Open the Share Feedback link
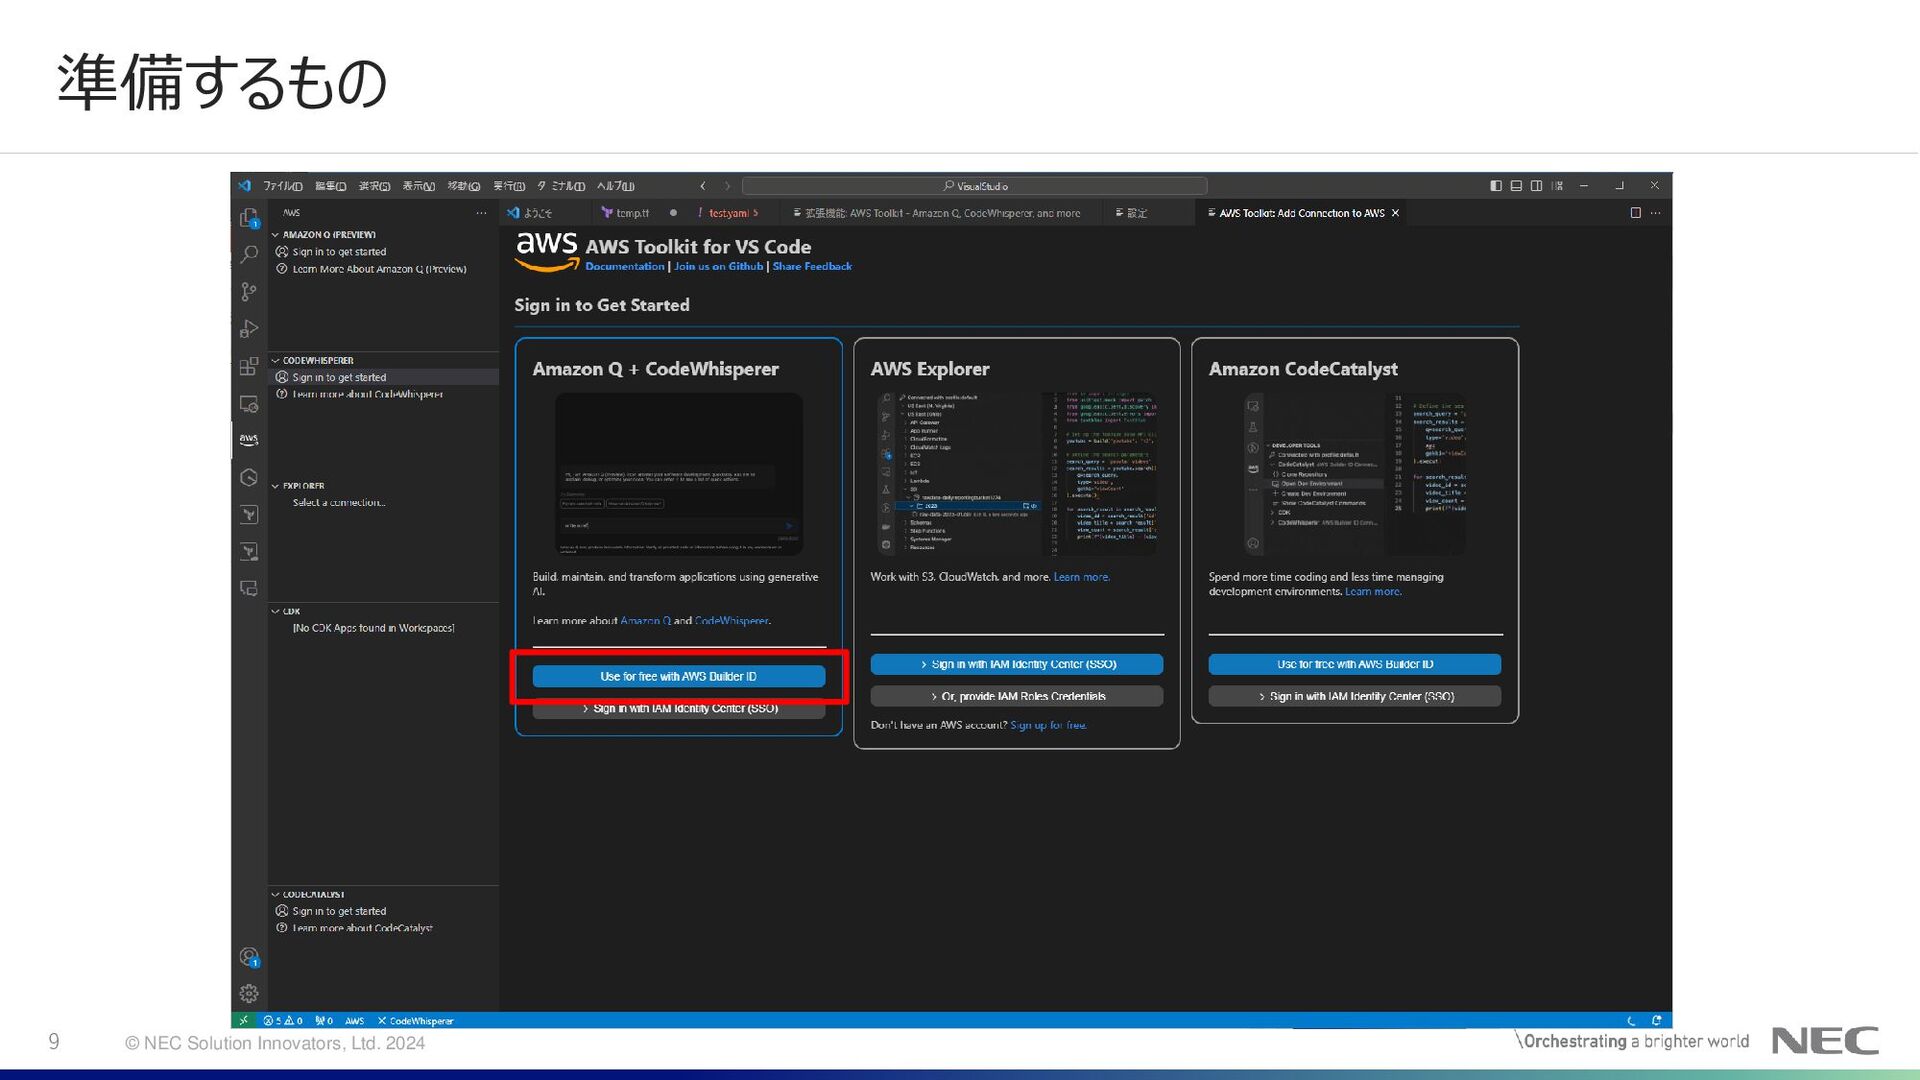1920x1080 pixels. coord(812,266)
